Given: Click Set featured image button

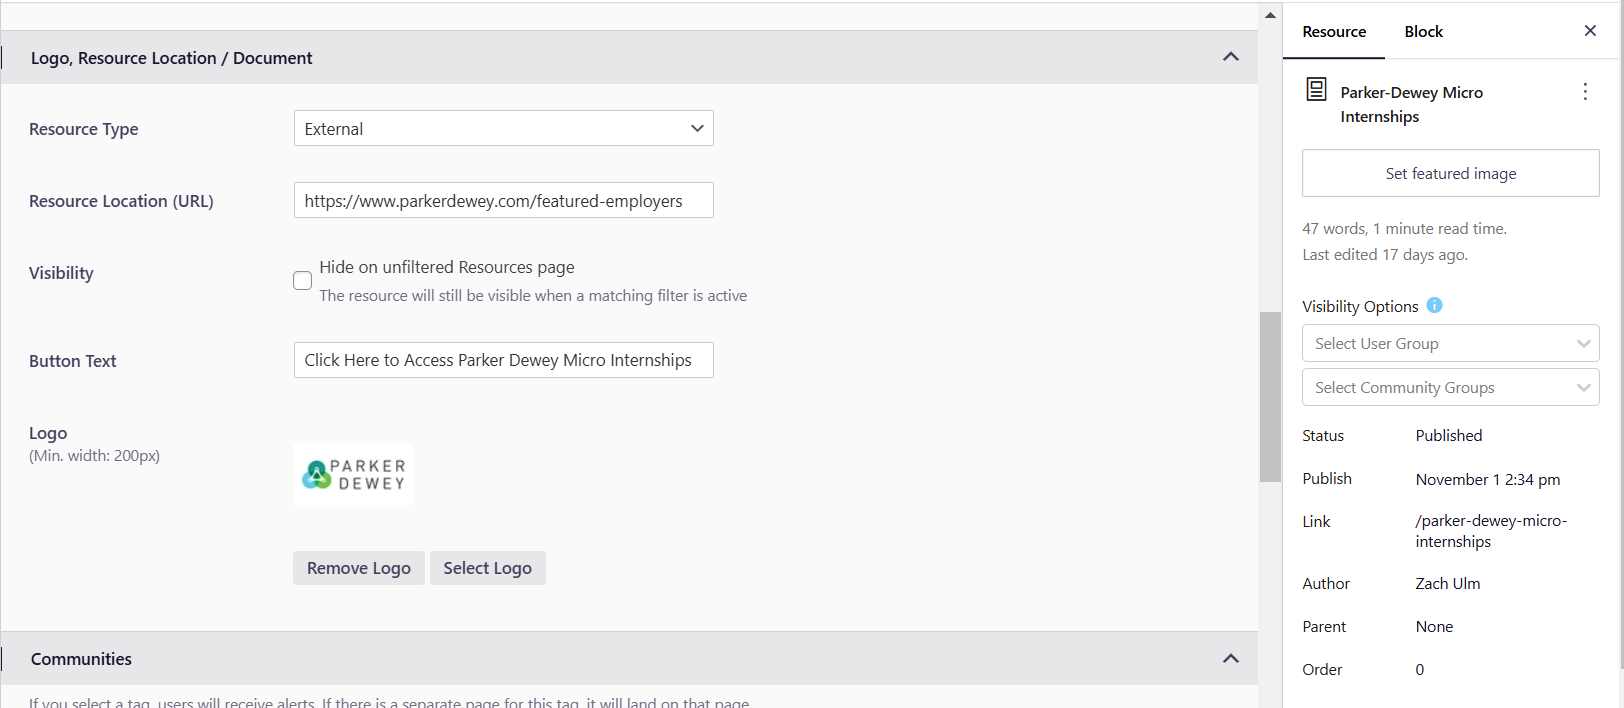Looking at the screenshot, I should click(1450, 174).
